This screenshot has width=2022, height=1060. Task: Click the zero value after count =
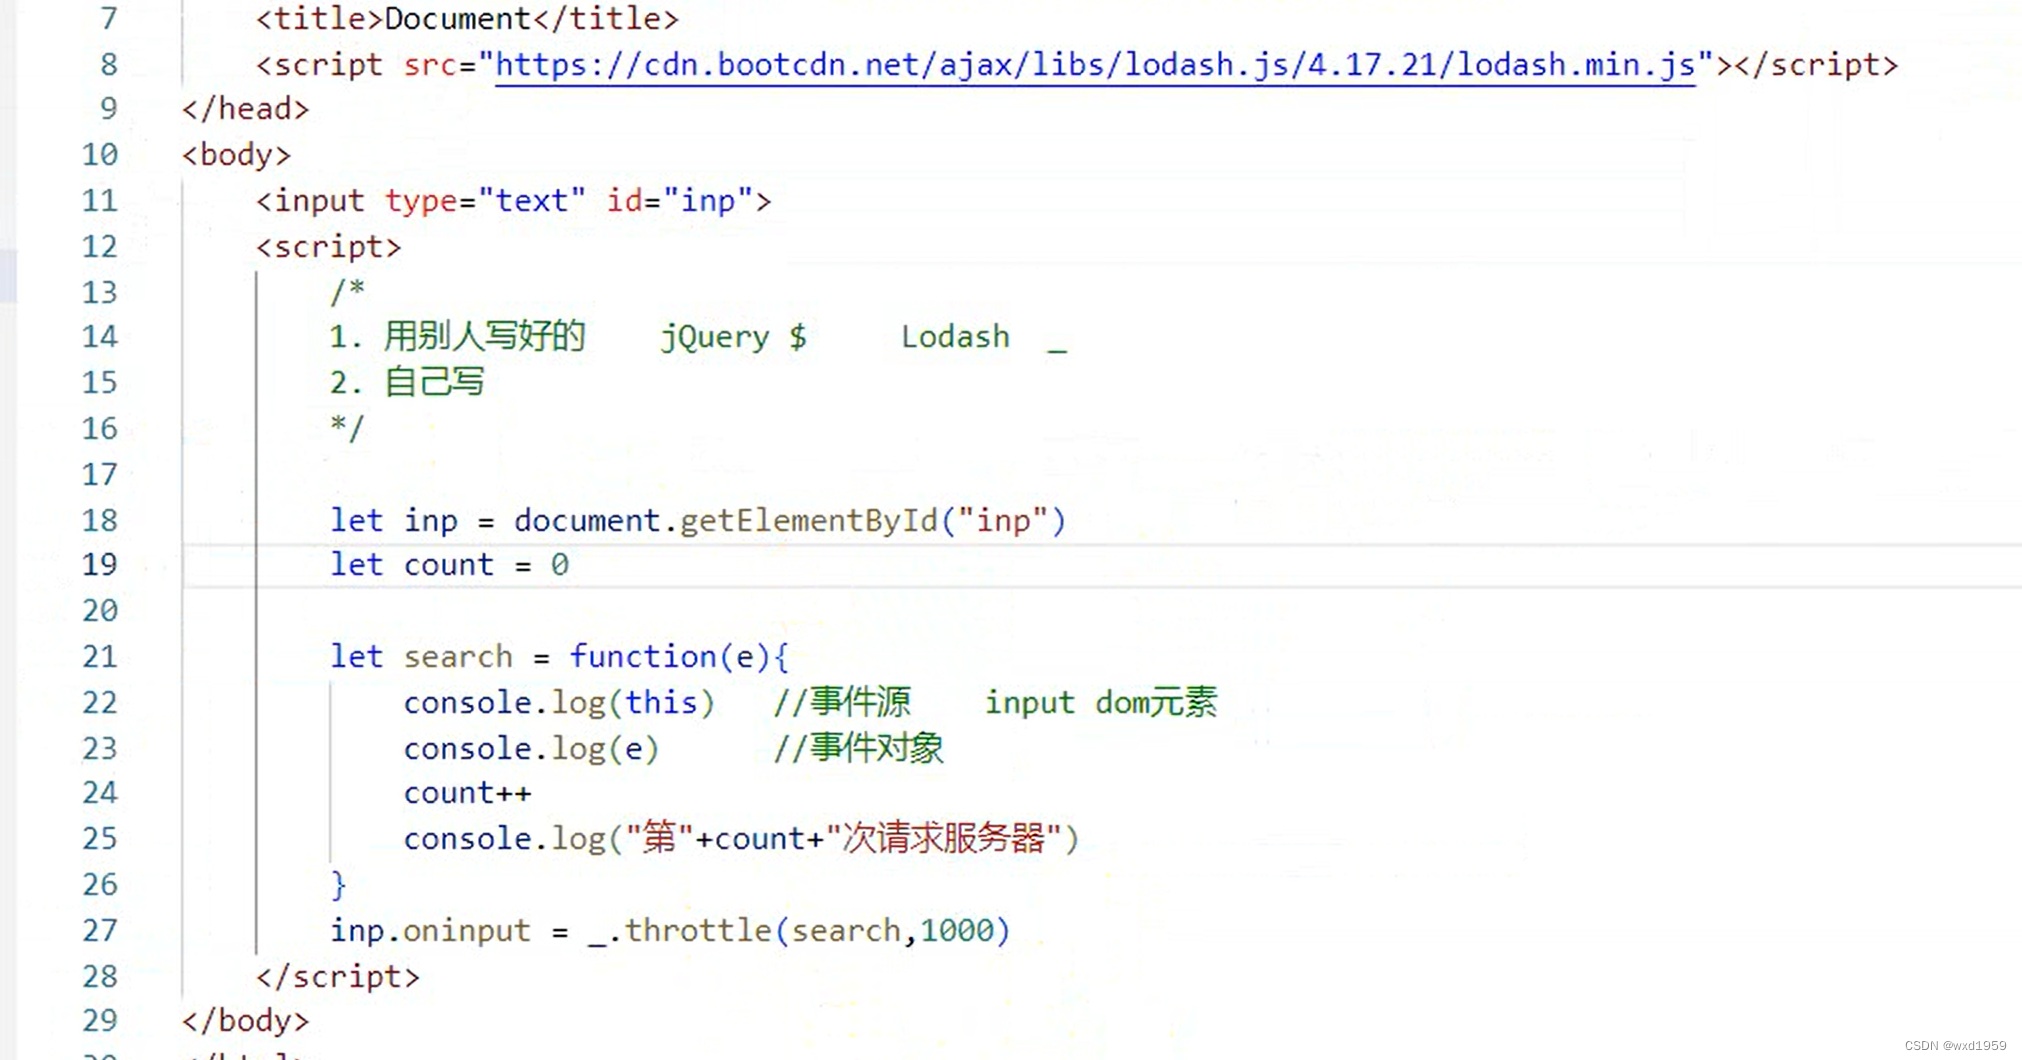point(560,565)
